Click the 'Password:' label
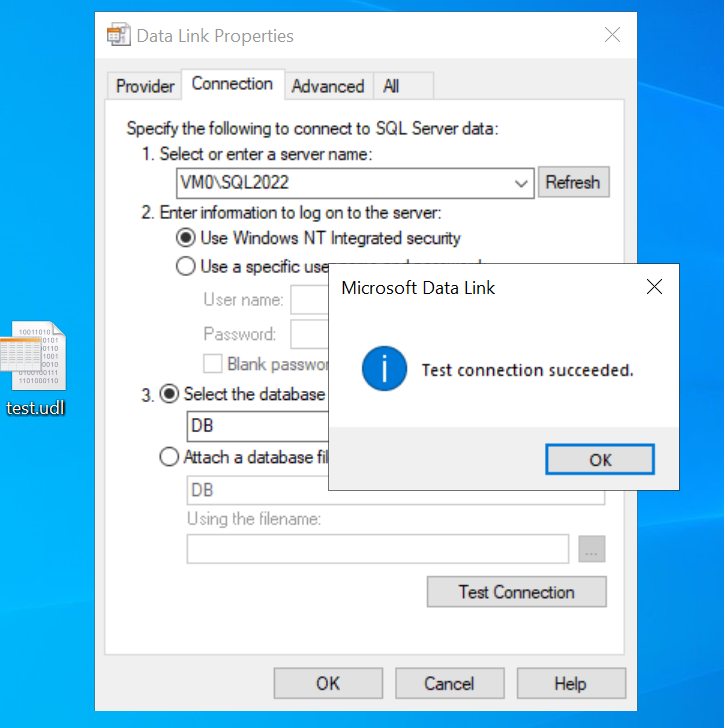The height and width of the screenshot is (728, 724). [240, 334]
